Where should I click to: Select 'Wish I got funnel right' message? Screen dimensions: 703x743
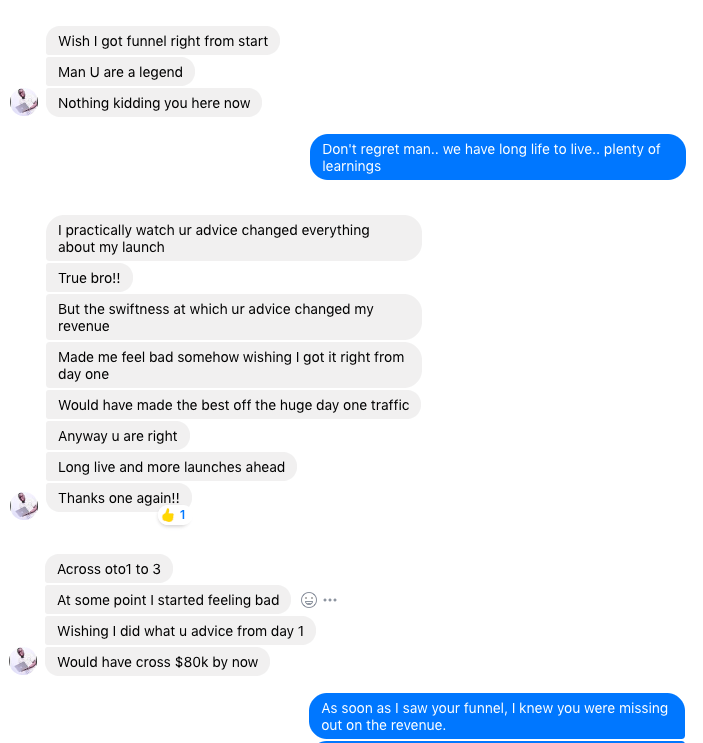pos(163,41)
